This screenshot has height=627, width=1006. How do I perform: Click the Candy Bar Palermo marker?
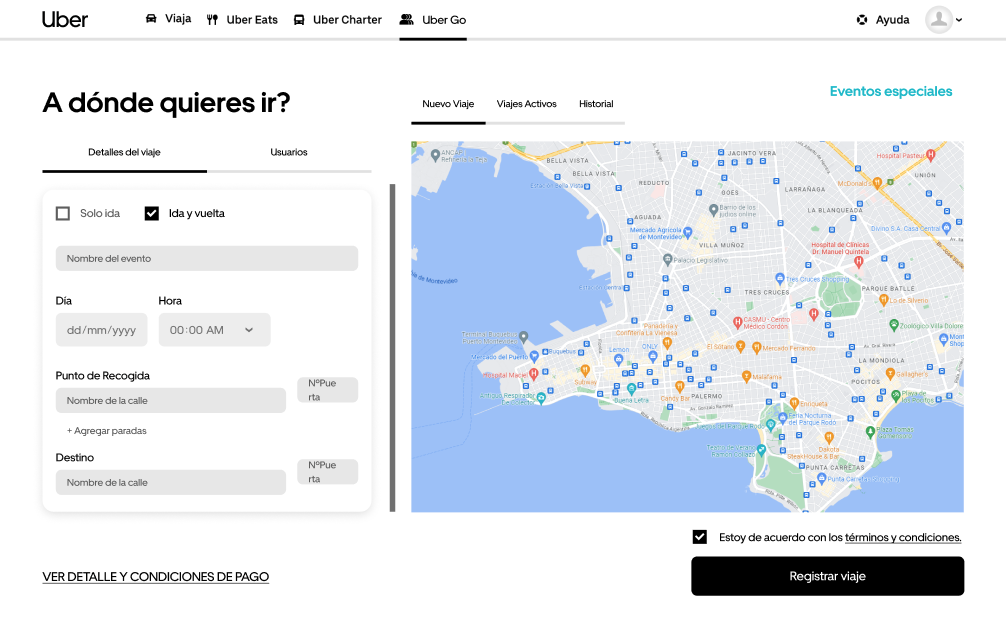coord(679,386)
